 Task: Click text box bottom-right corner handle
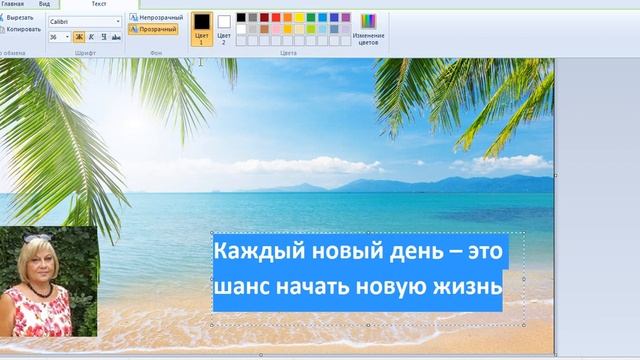click(x=524, y=325)
